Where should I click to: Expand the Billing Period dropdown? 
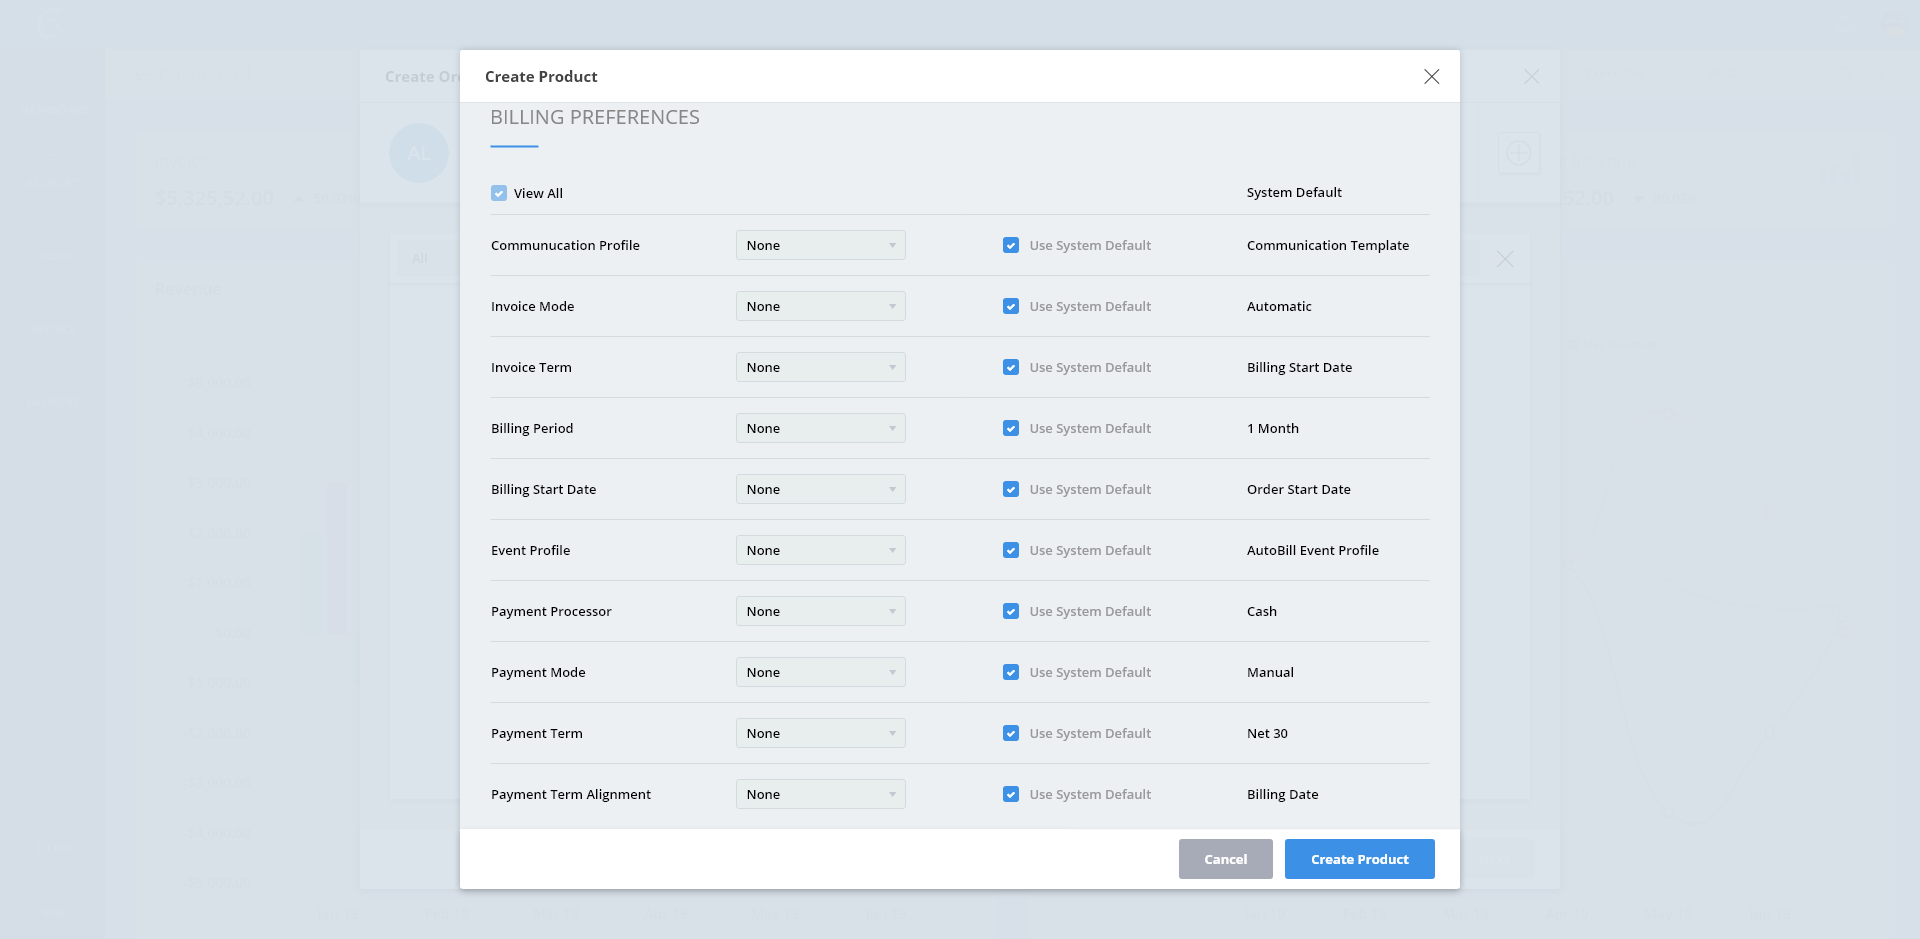click(820, 428)
